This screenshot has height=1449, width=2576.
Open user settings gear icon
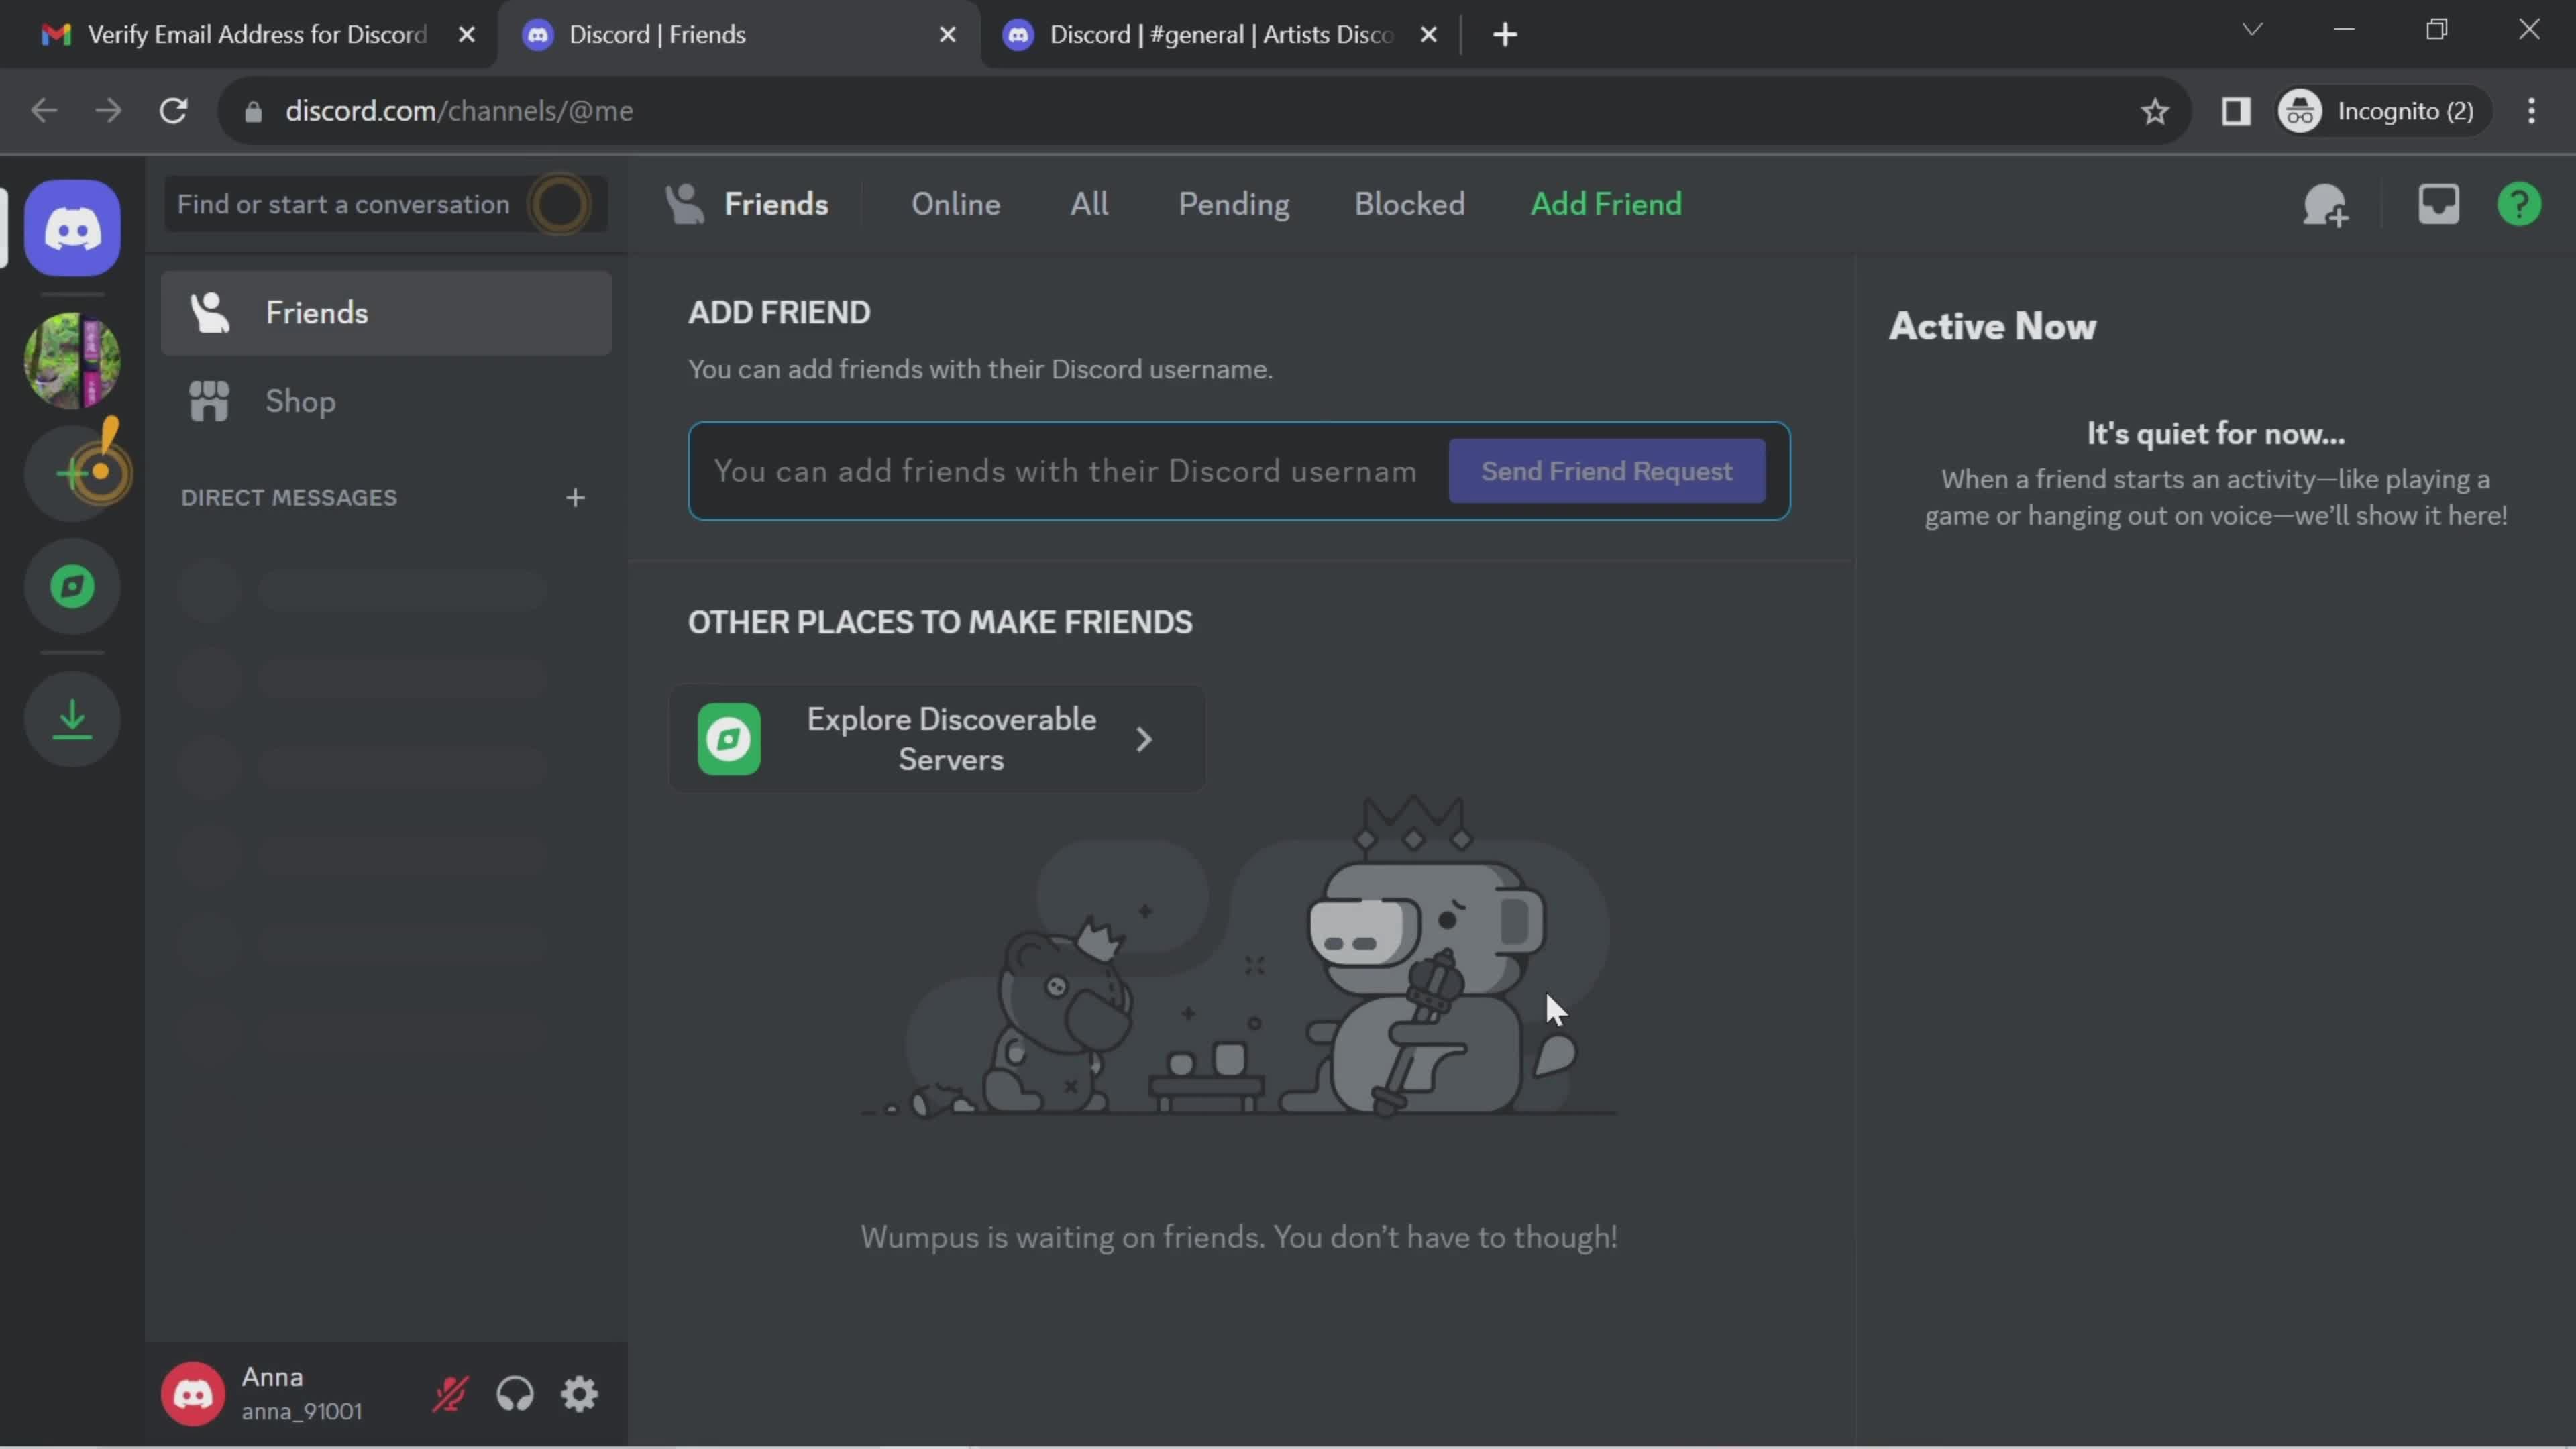[578, 1393]
